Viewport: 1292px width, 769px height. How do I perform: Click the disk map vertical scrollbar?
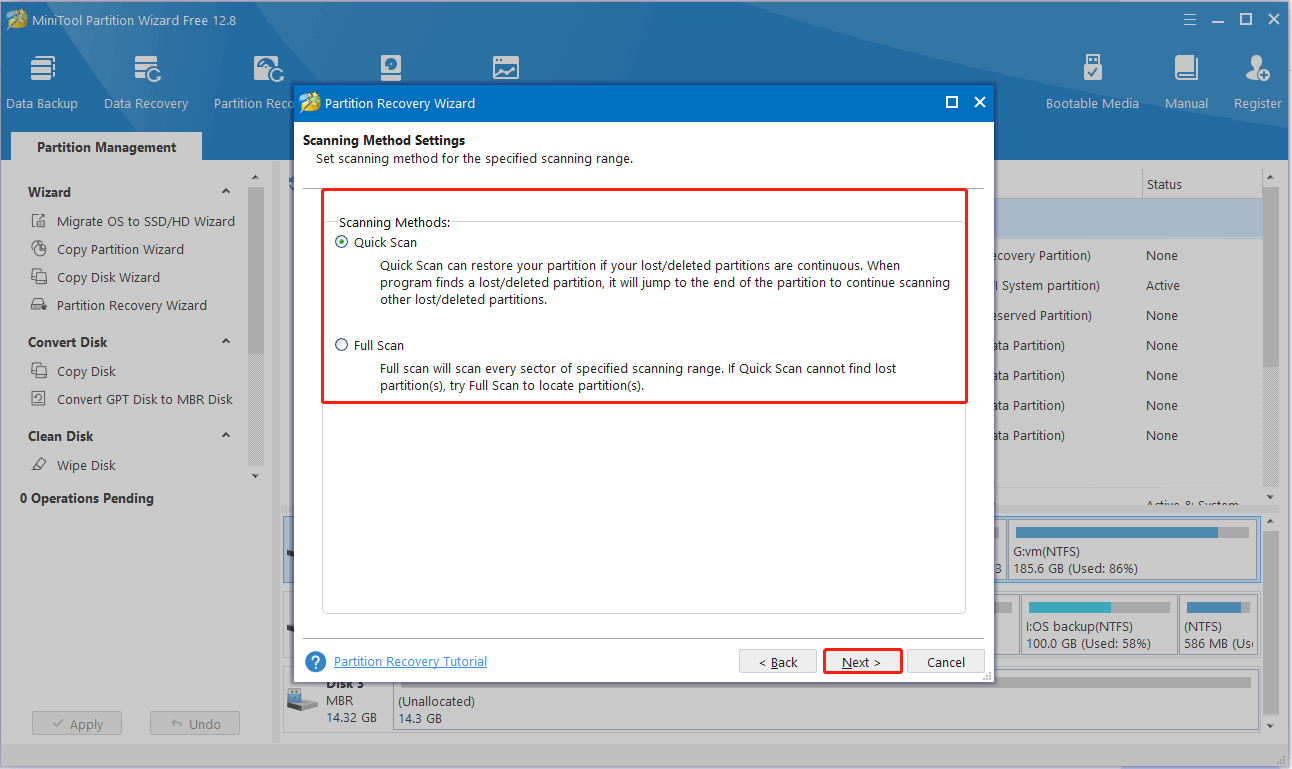[x=1271, y=625]
